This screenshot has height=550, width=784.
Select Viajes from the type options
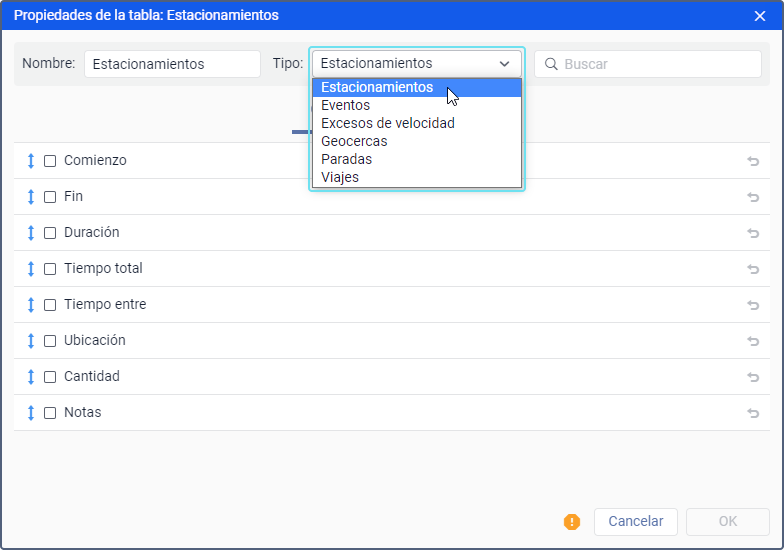click(339, 177)
